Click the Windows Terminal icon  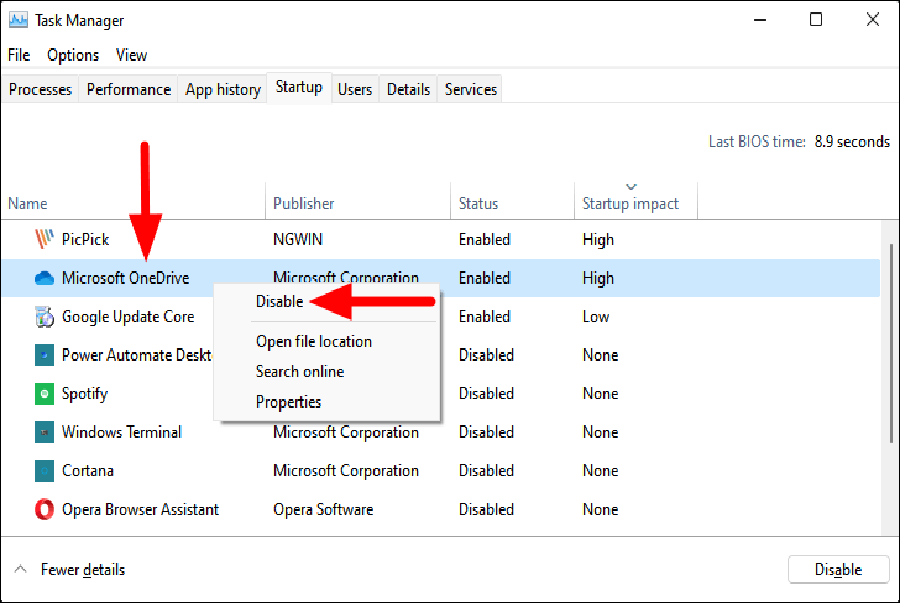[x=44, y=432]
